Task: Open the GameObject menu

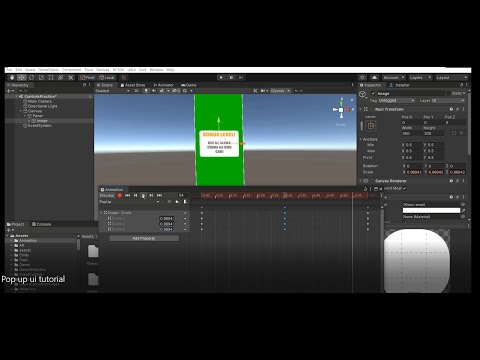Action: point(49,70)
